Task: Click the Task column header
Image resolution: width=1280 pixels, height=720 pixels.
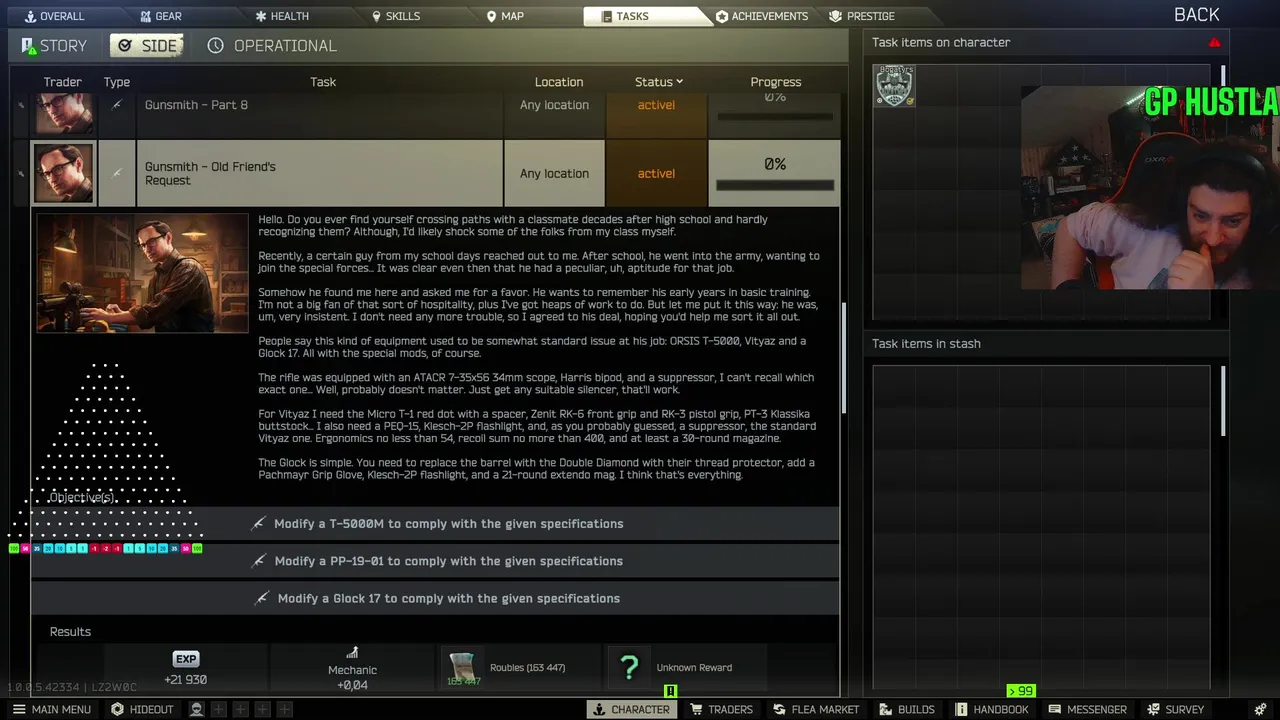Action: tap(323, 82)
